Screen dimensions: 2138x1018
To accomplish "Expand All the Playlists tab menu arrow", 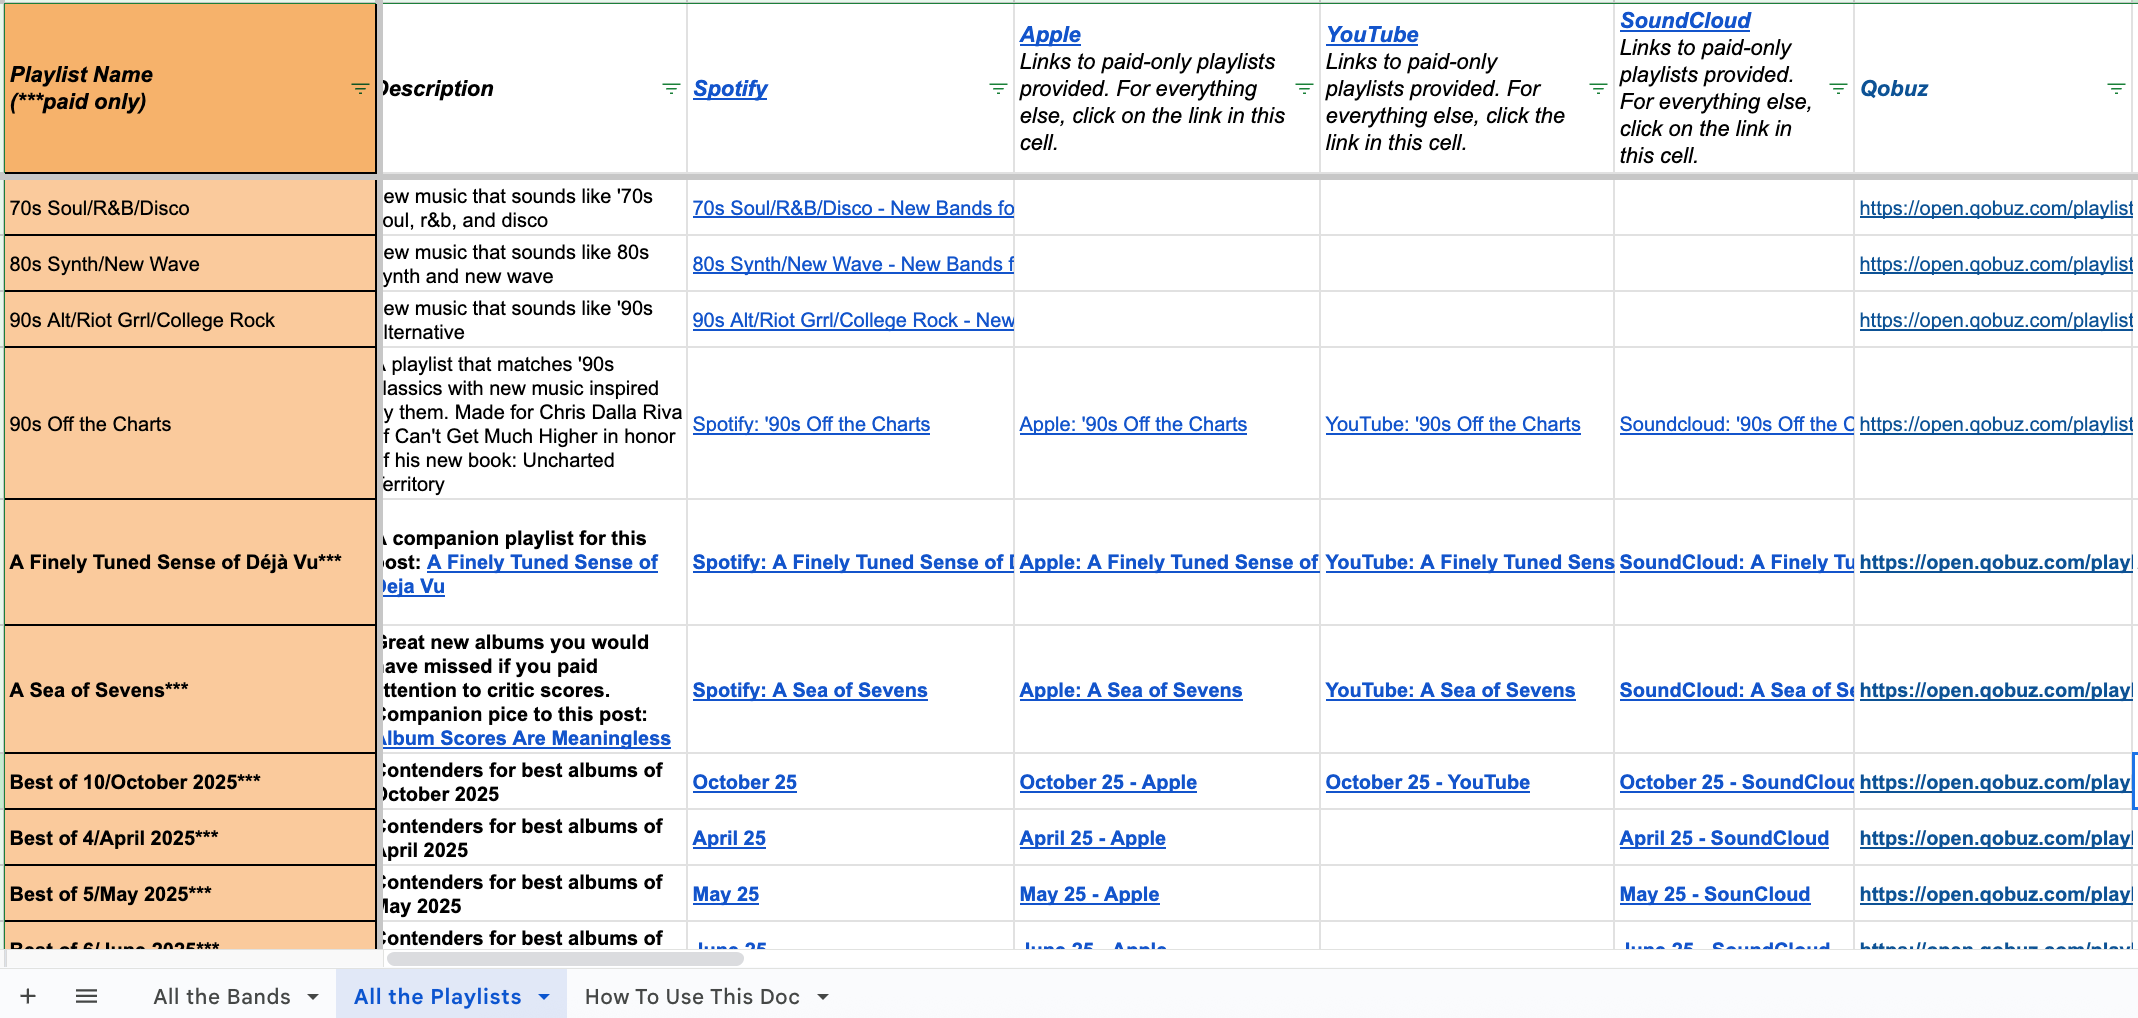I will [544, 997].
